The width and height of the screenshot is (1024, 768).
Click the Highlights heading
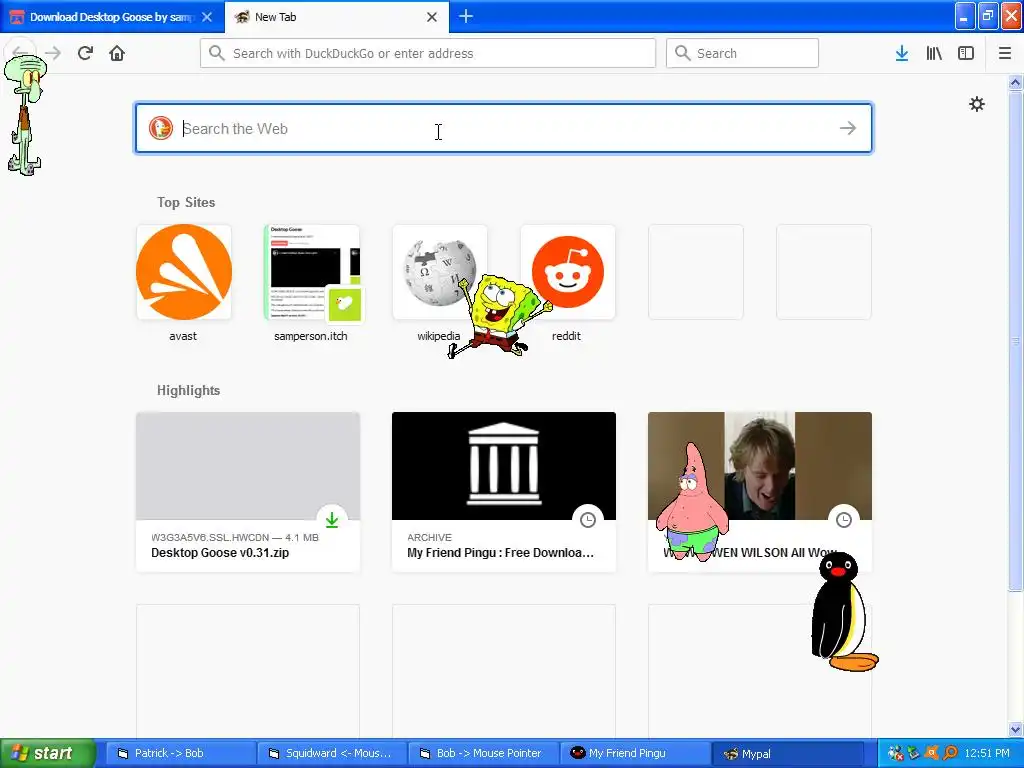pyautogui.click(x=188, y=391)
